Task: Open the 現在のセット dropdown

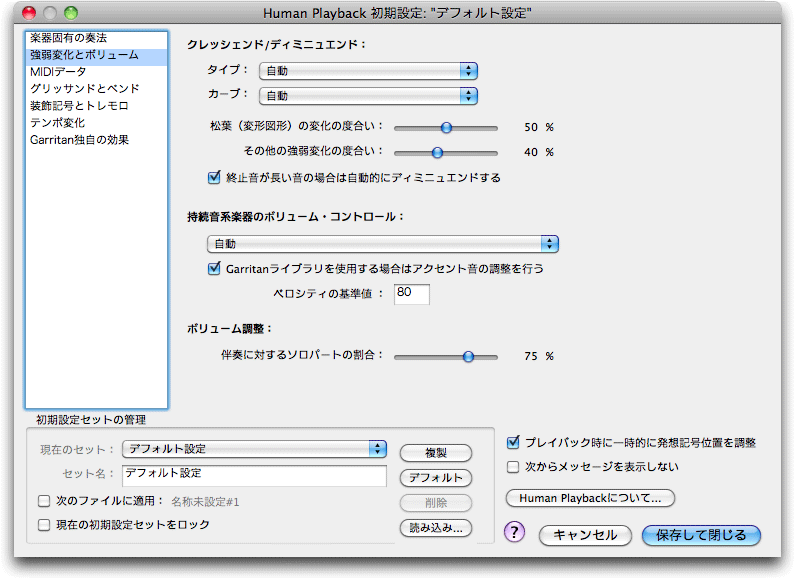Action: tap(255, 449)
